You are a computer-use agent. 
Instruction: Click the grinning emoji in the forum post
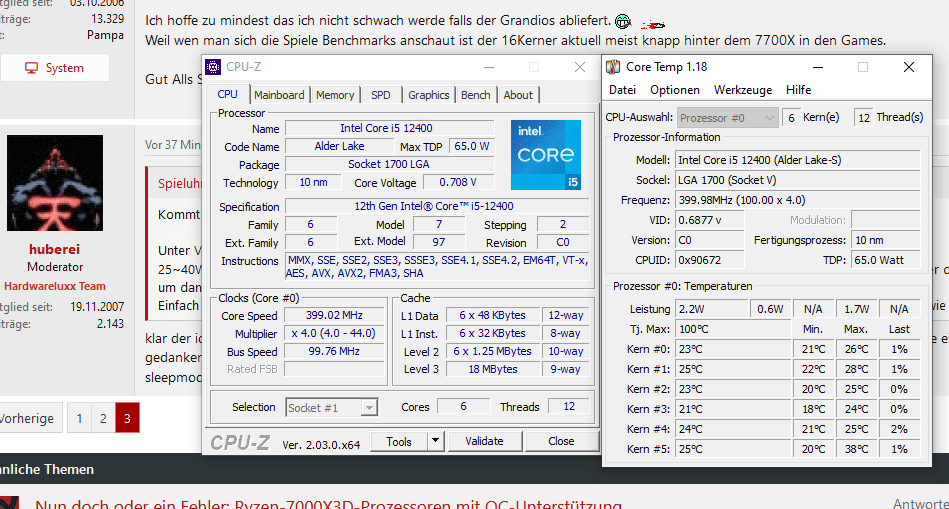pos(623,22)
